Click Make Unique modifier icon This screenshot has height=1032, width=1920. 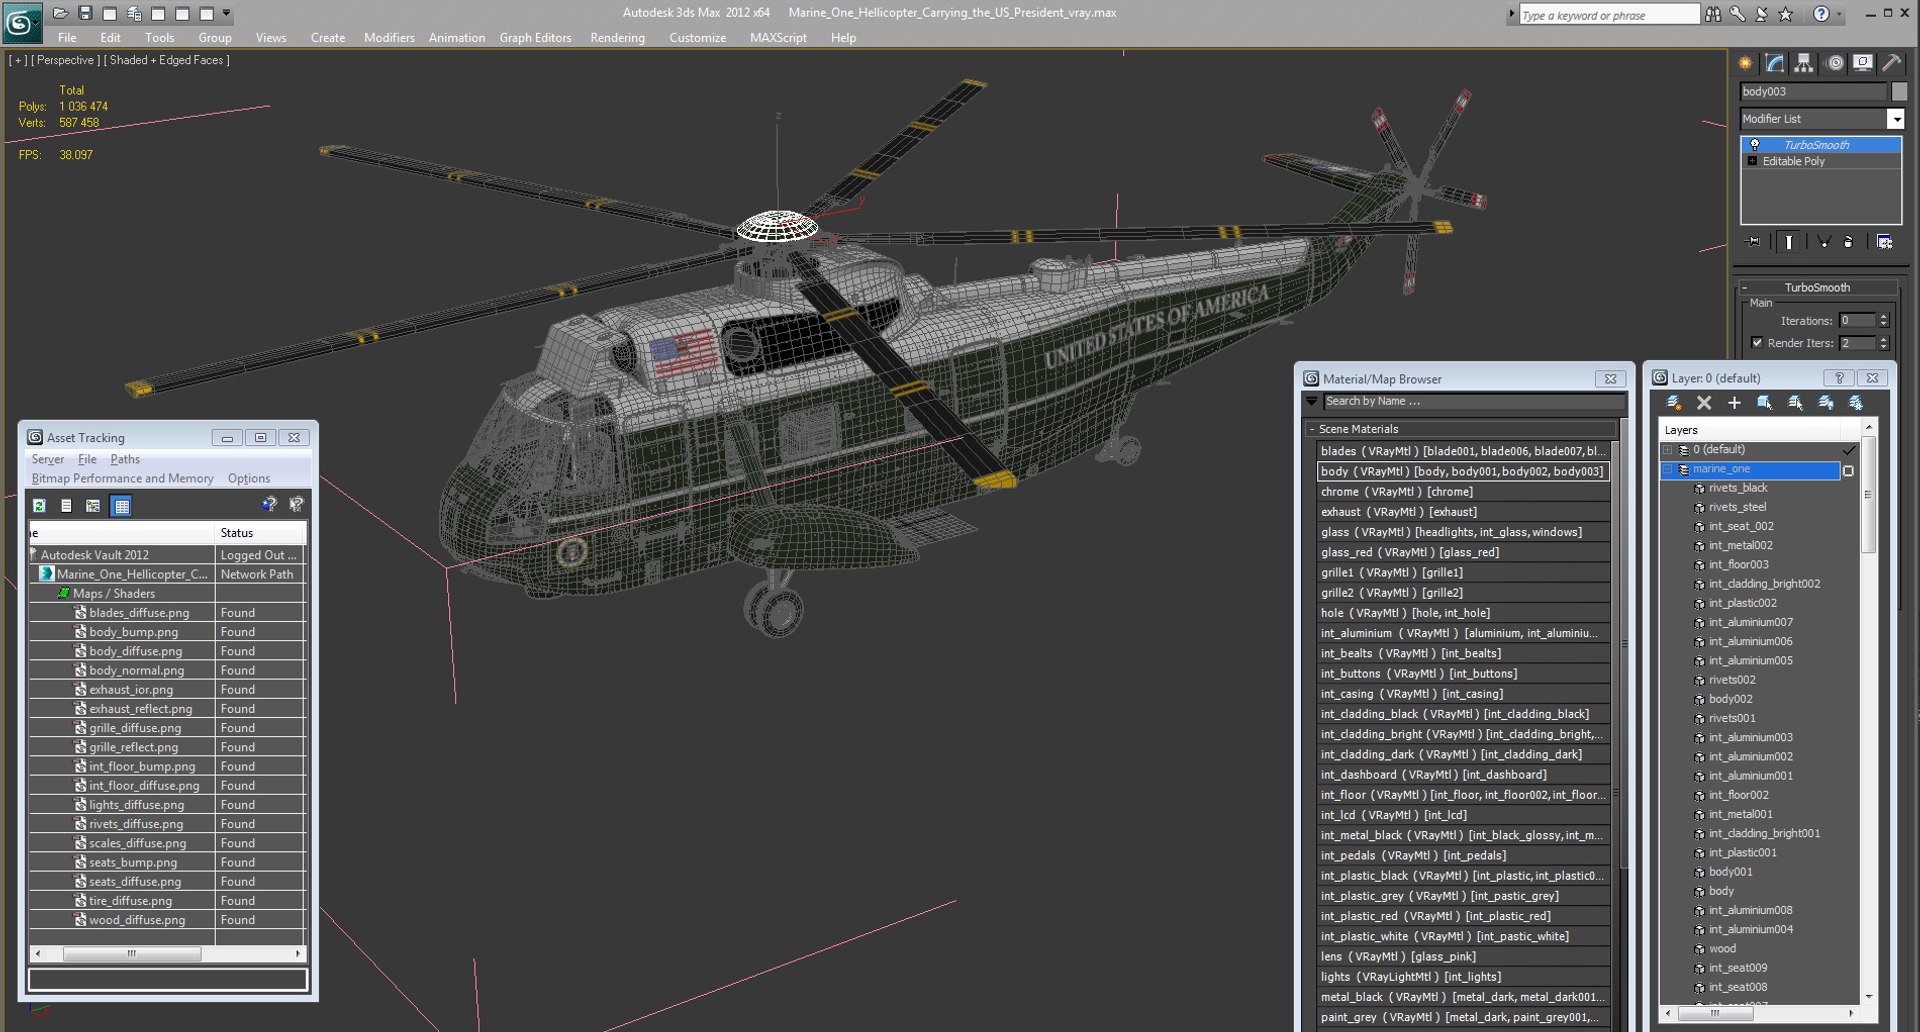tap(1824, 242)
